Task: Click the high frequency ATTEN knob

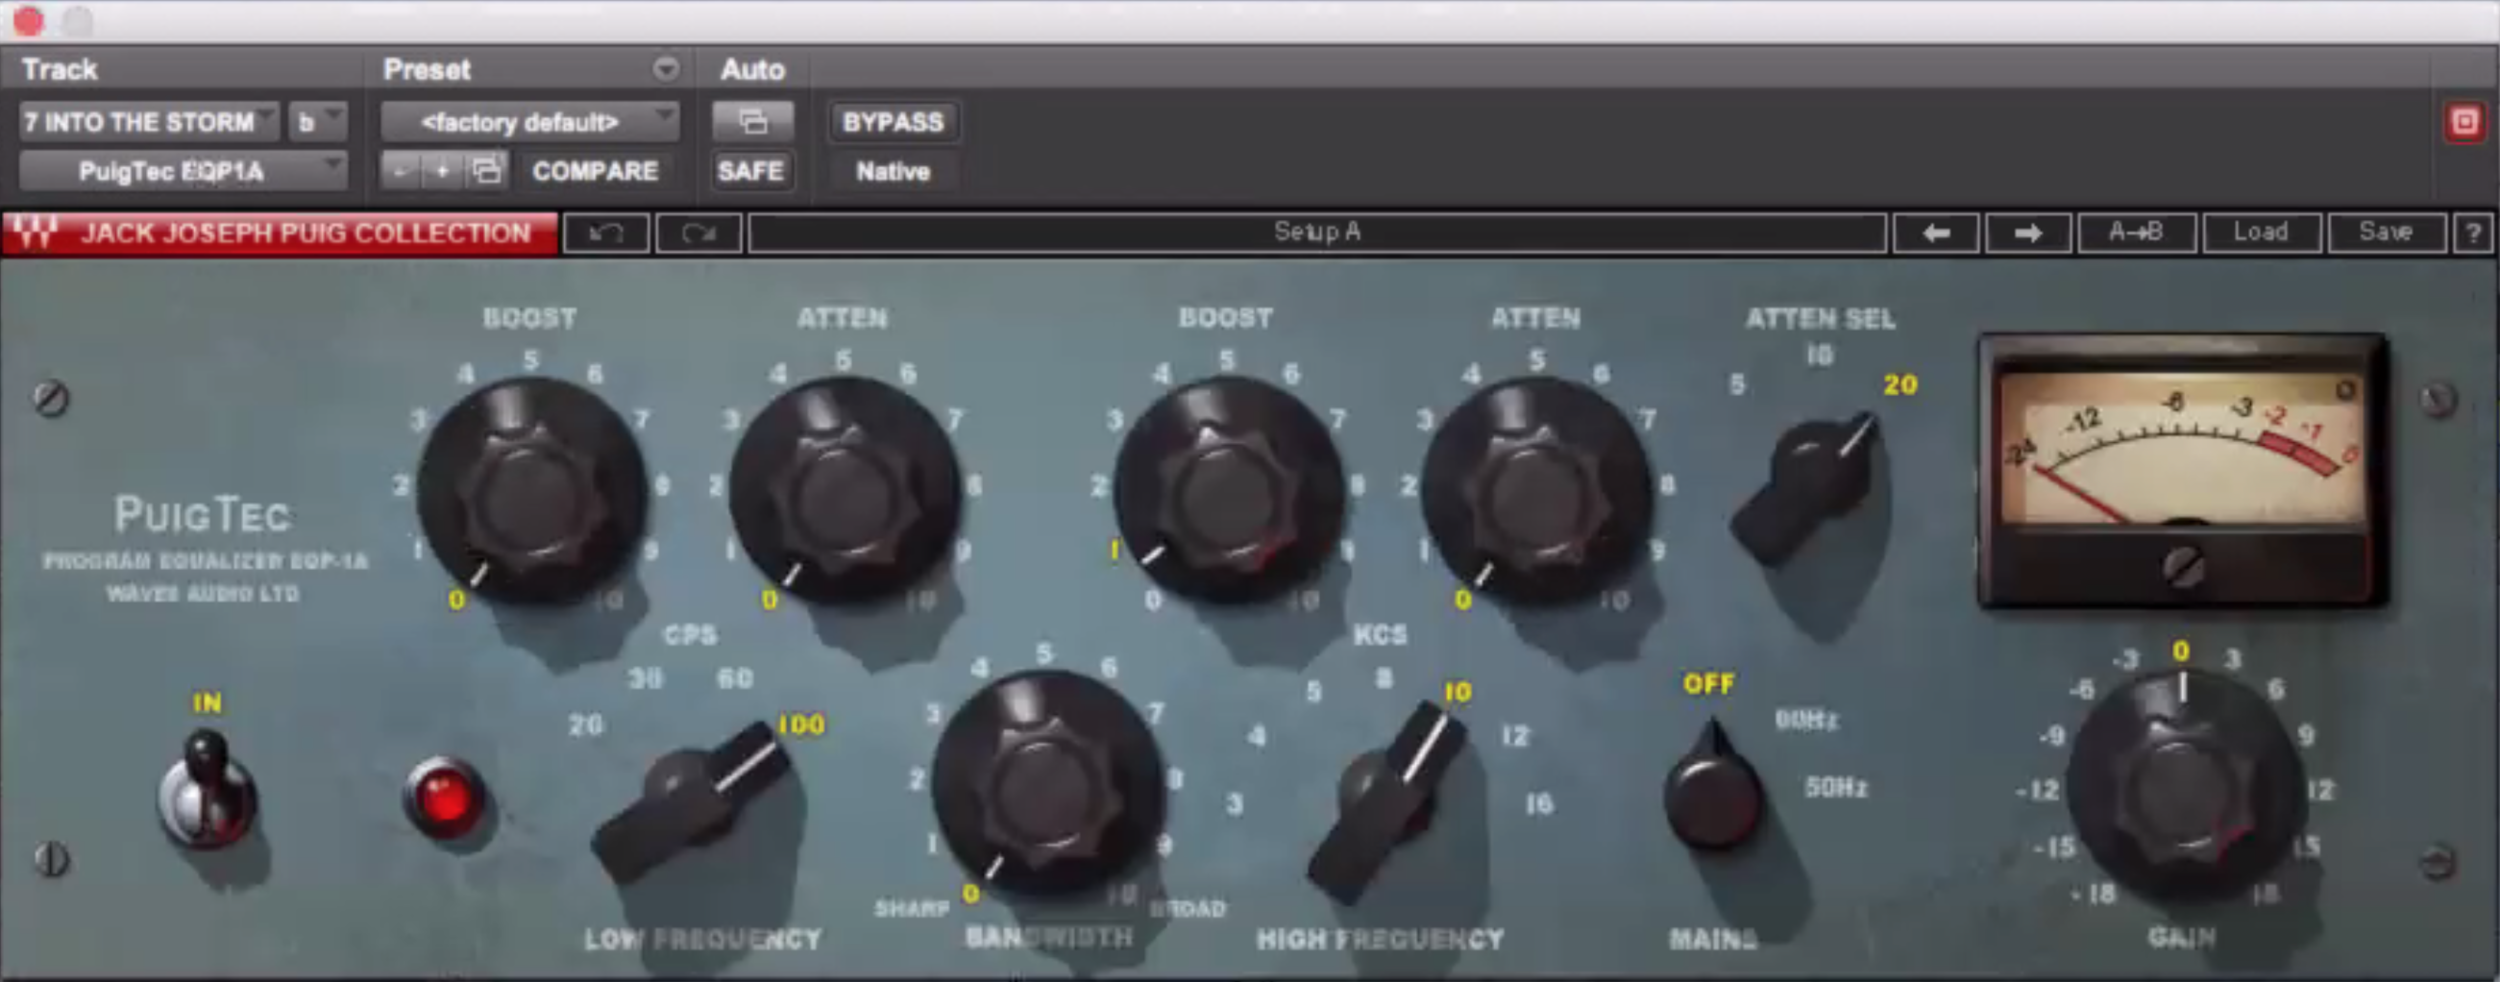Action: 1537,492
